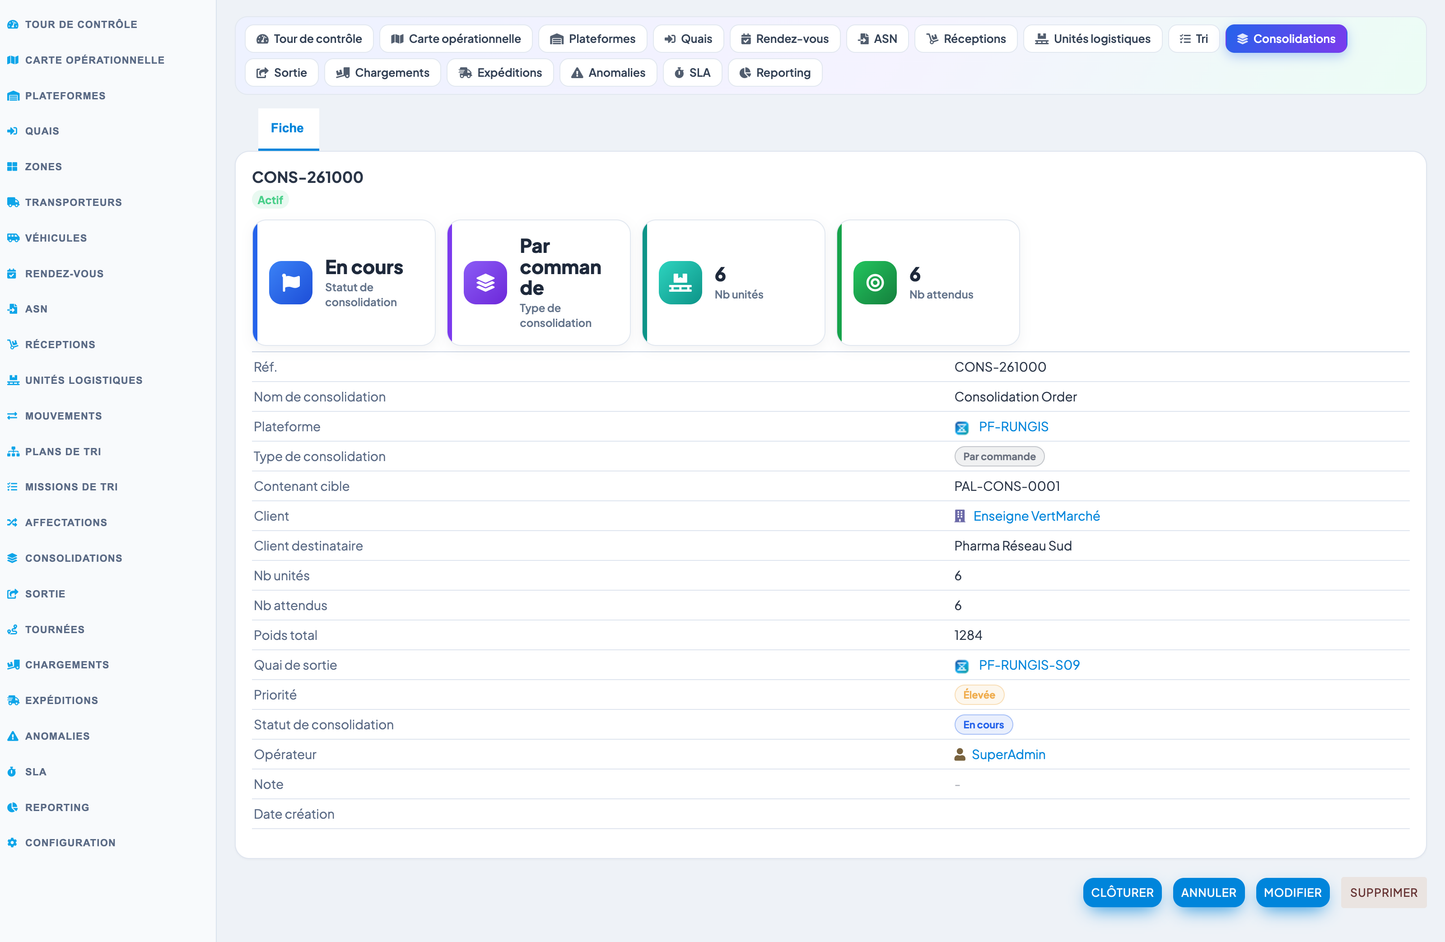Image resolution: width=1445 pixels, height=942 pixels.
Task: Open the SuperAdmin operator link
Action: pos(1008,755)
